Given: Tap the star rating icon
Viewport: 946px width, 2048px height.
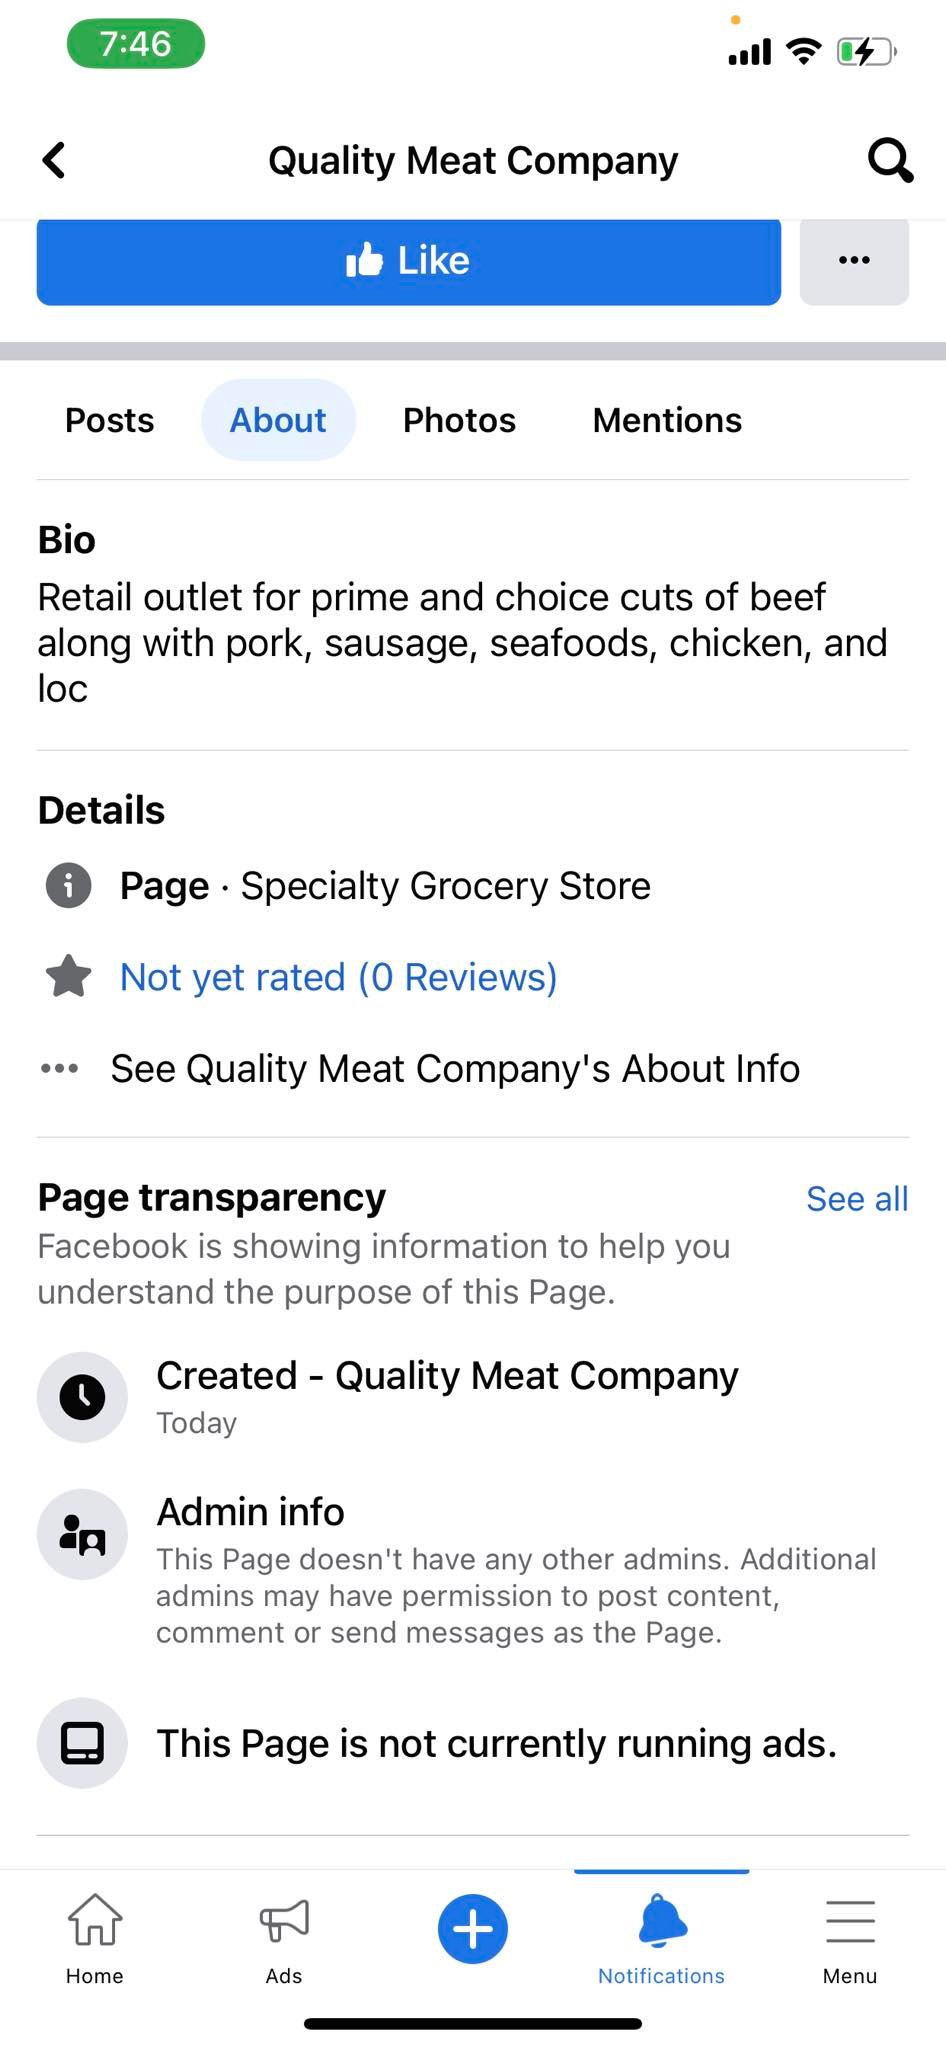Looking at the screenshot, I should [69, 977].
